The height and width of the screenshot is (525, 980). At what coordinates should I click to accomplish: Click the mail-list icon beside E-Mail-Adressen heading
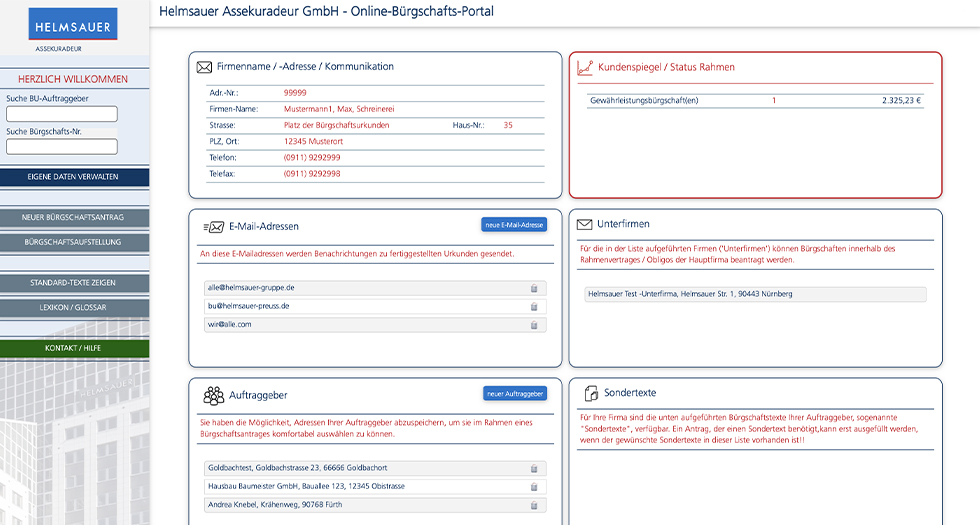[x=214, y=227]
